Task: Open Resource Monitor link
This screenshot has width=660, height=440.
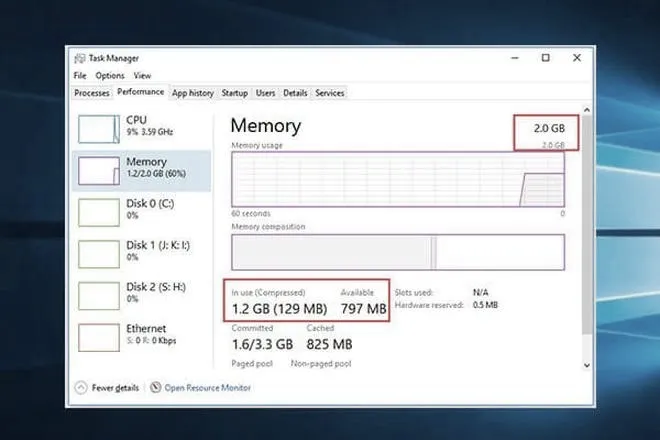Action: (x=208, y=388)
